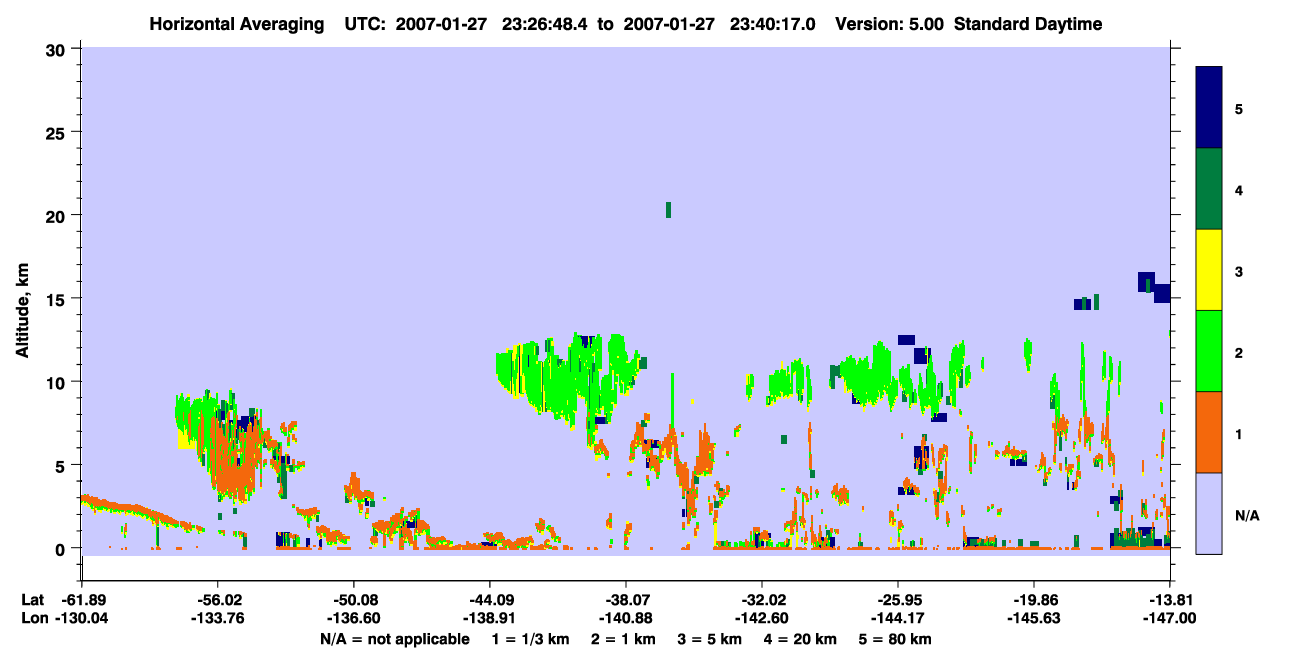Click the lavender N/A colorbar segment
Viewport: 1300px width, 667px height.
pyautogui.click(x=1209, y=513)
